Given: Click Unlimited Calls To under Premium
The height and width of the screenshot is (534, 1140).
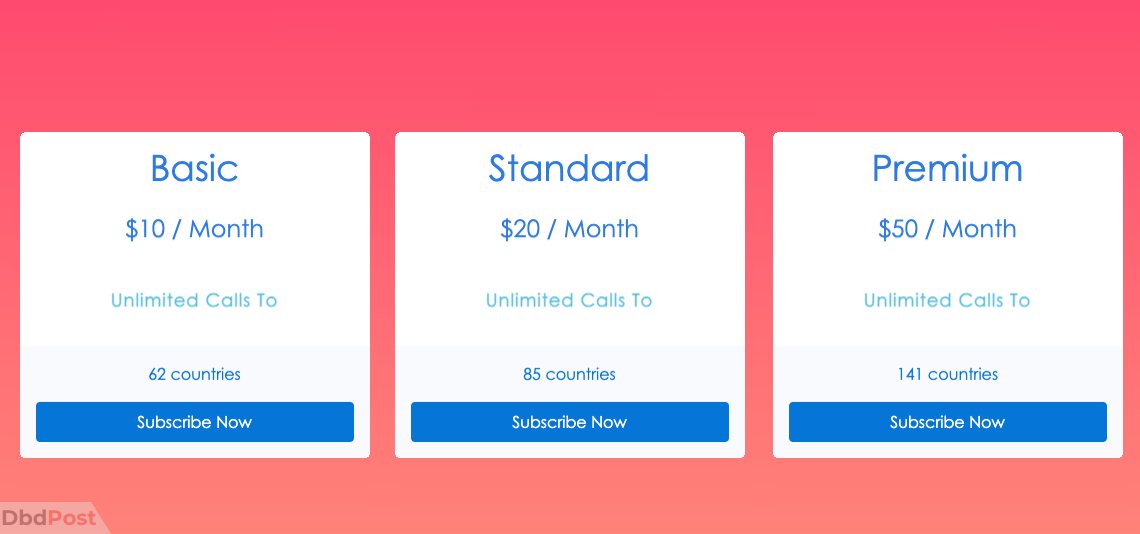Looking at the screenshot, I should coord(947,300).
